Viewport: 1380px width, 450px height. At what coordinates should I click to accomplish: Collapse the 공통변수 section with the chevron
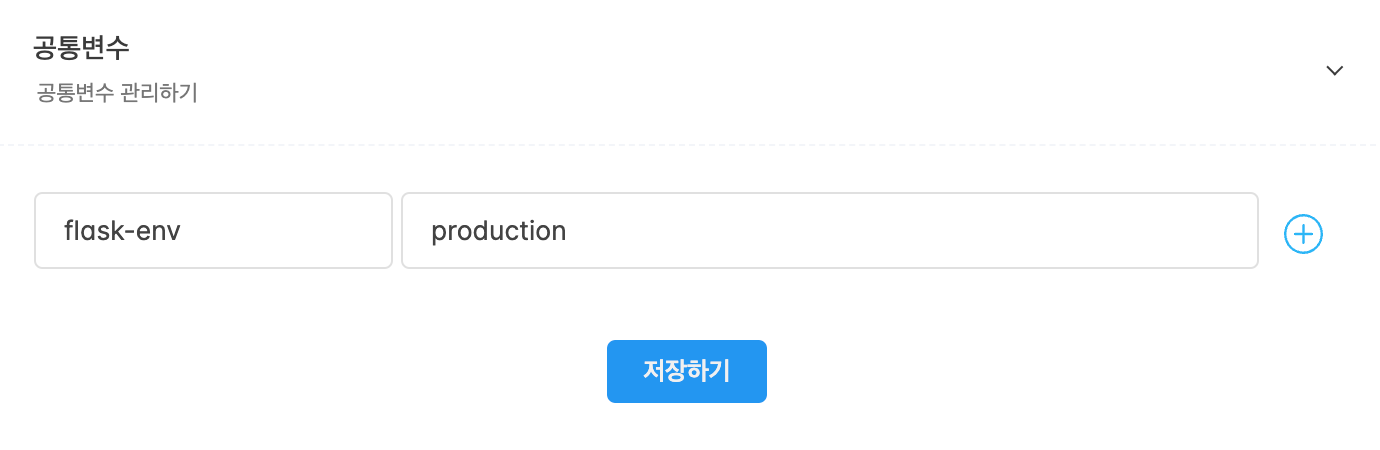(x=1334, y=71)
